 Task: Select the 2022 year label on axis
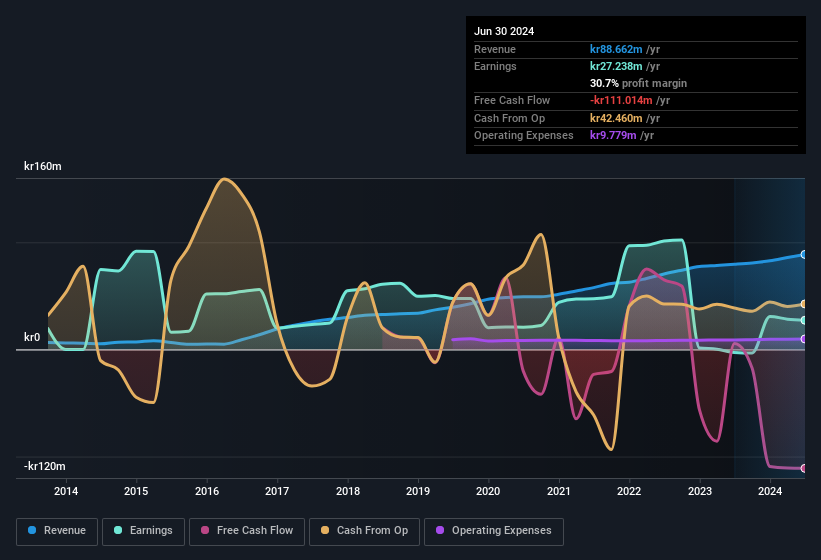(x=629, y=491)
